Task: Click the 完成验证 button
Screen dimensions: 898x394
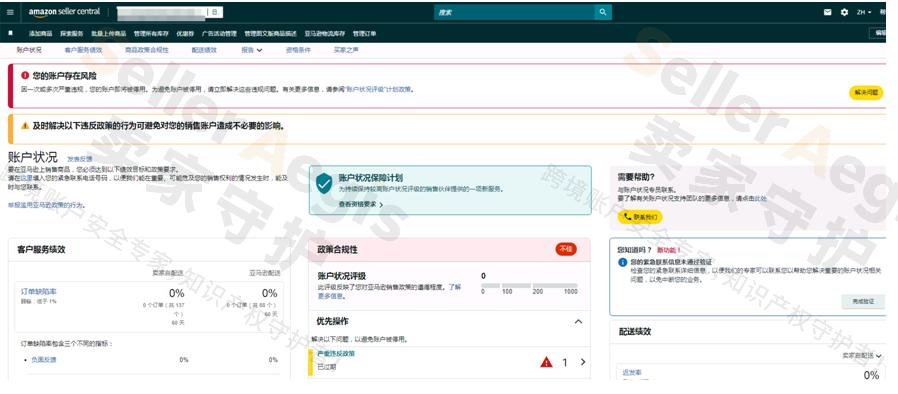Action: coord(863,301)
